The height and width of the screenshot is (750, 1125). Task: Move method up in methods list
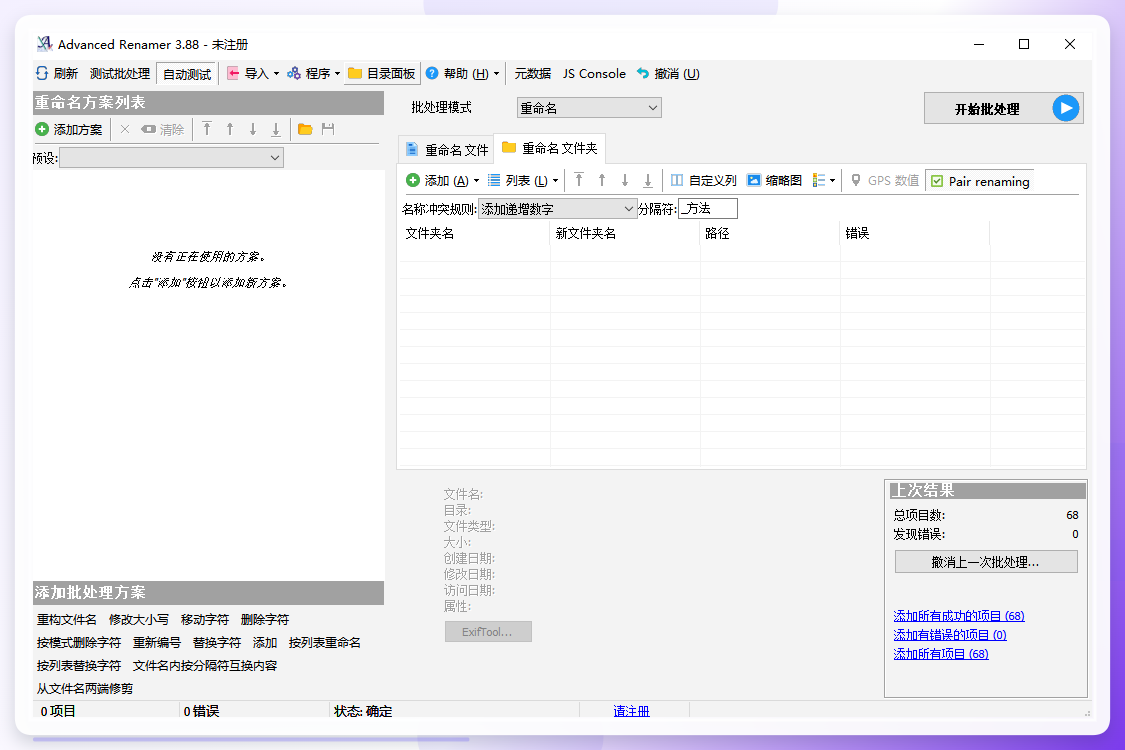230,129
